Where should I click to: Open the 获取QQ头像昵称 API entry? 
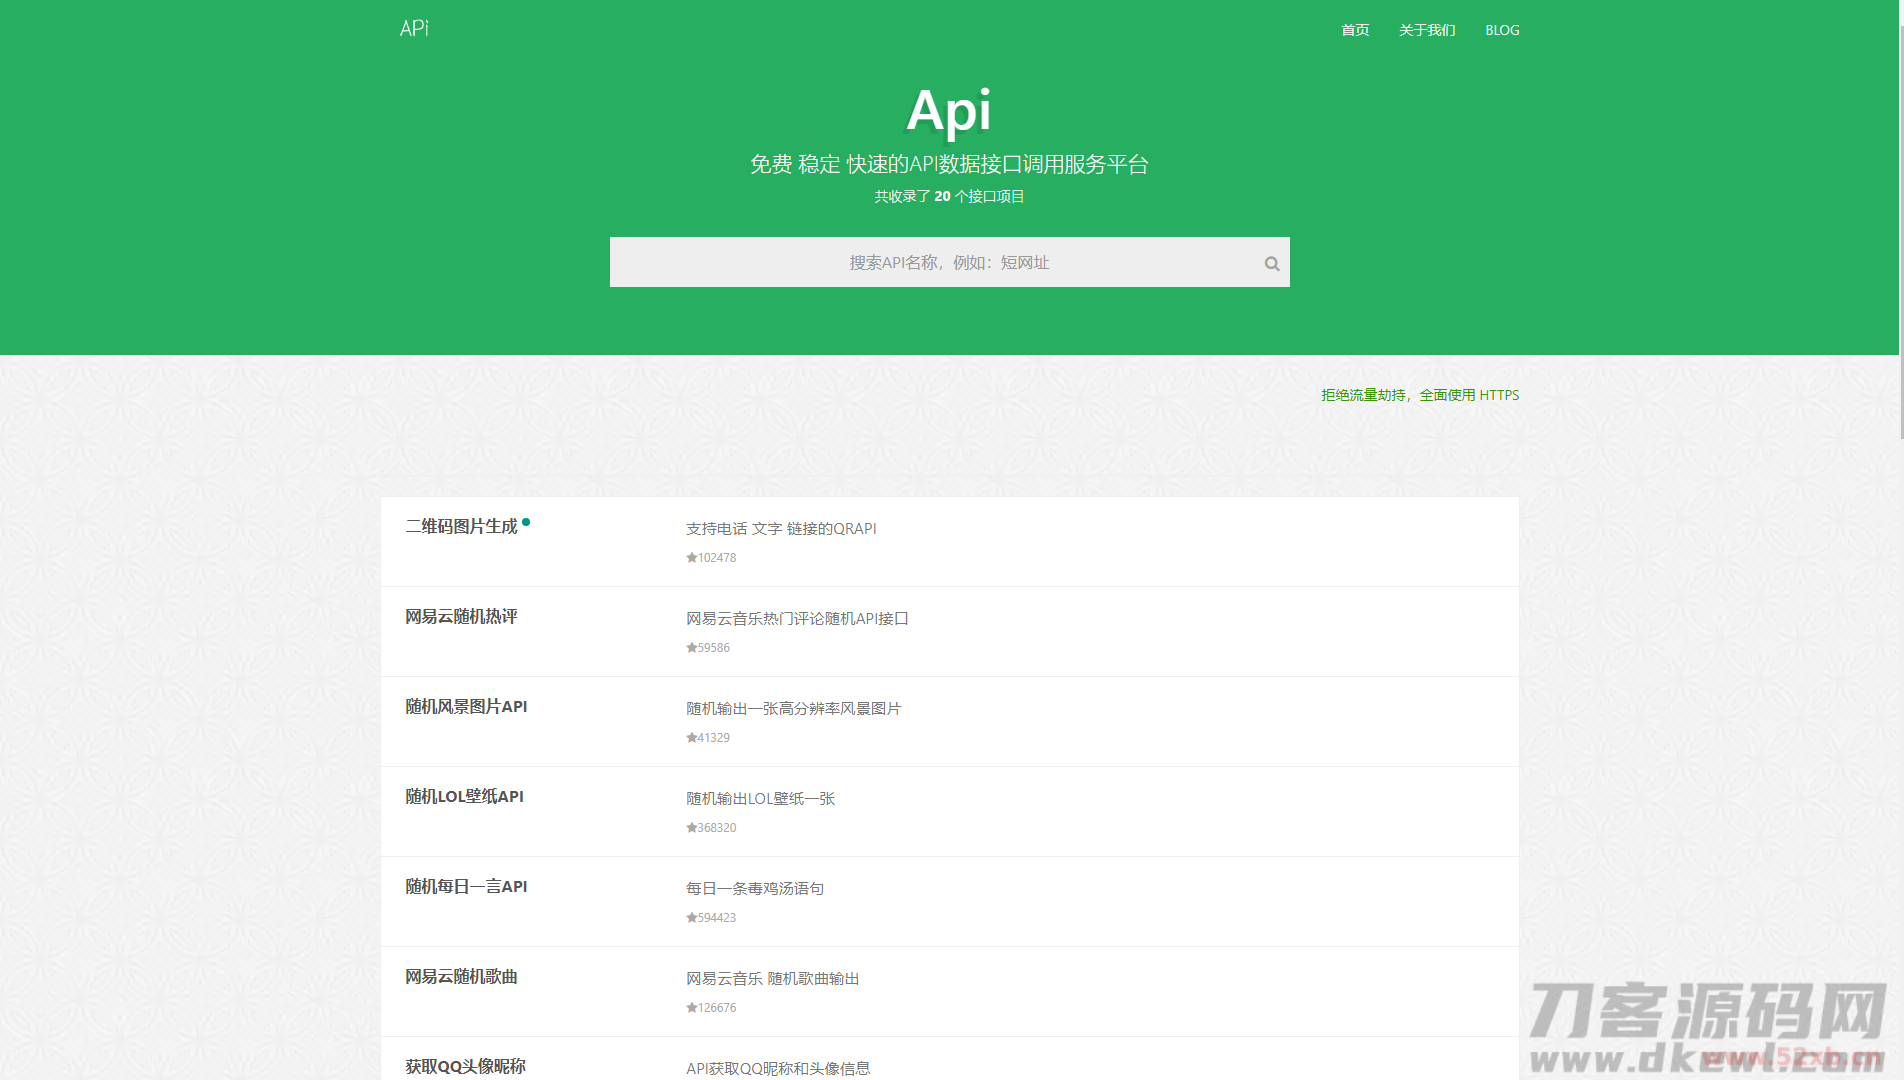tap(464, 1067)
